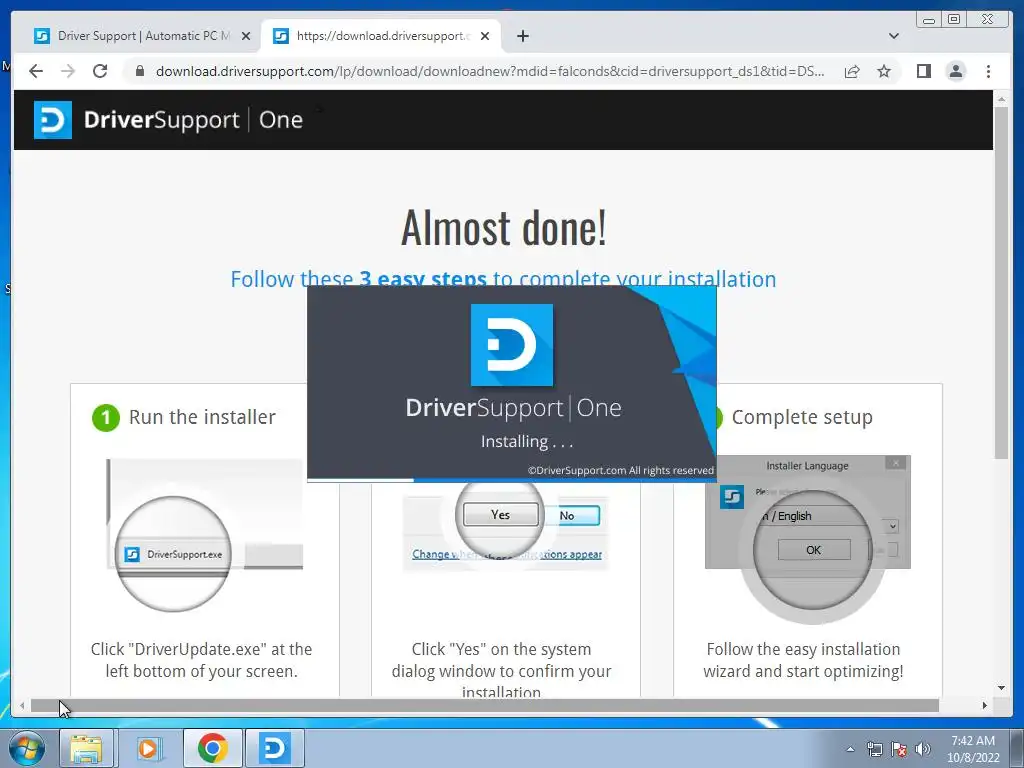The width and height of the screenshot is (1024, 768).
Task: Click the DriverSupport logo icon in page header
Action: [53, 120]
